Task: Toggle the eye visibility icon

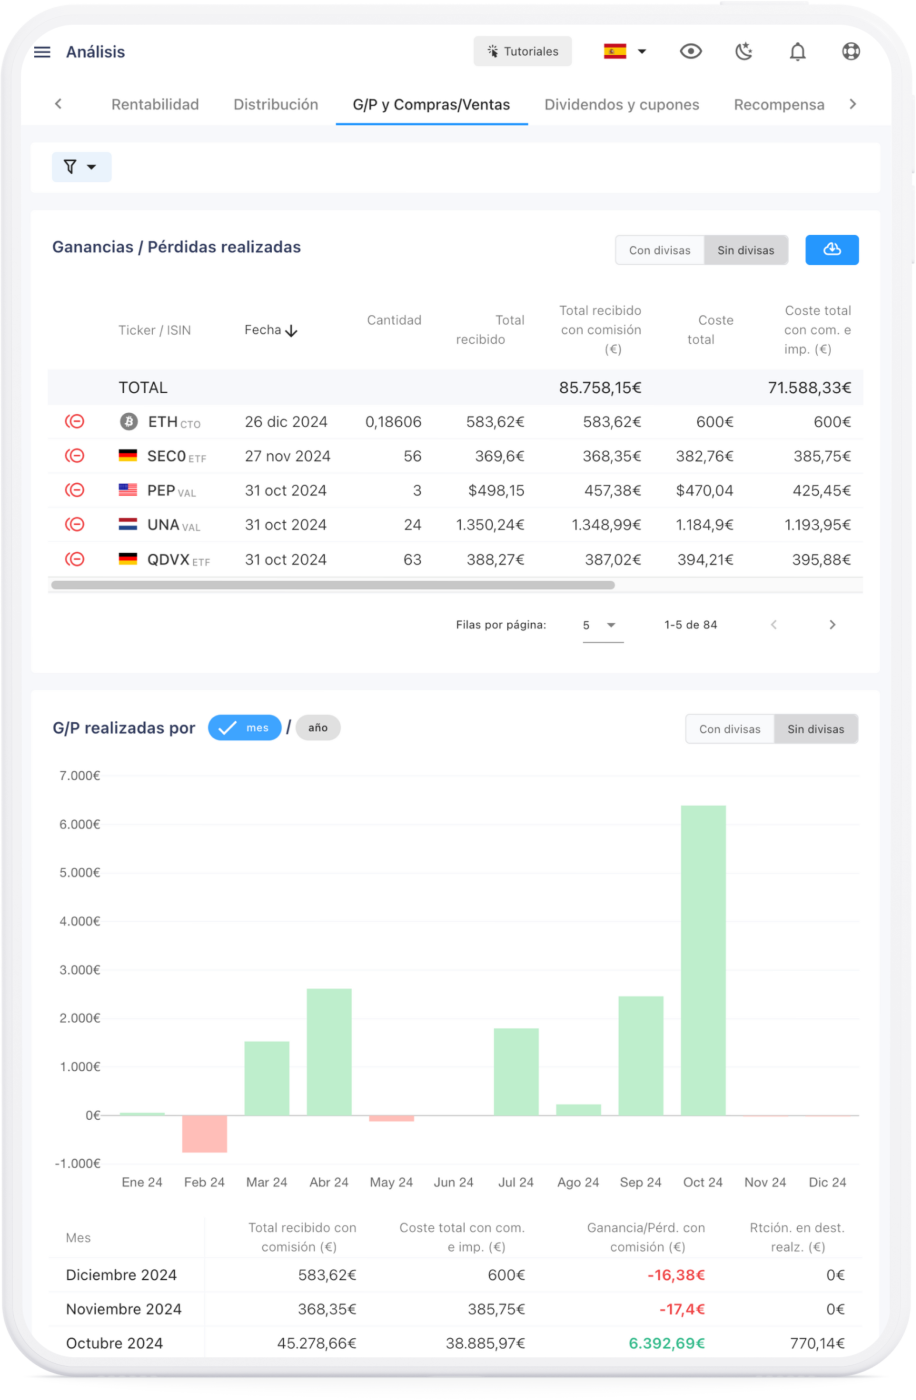Action: pyautogui.click(x=691, y=52)
